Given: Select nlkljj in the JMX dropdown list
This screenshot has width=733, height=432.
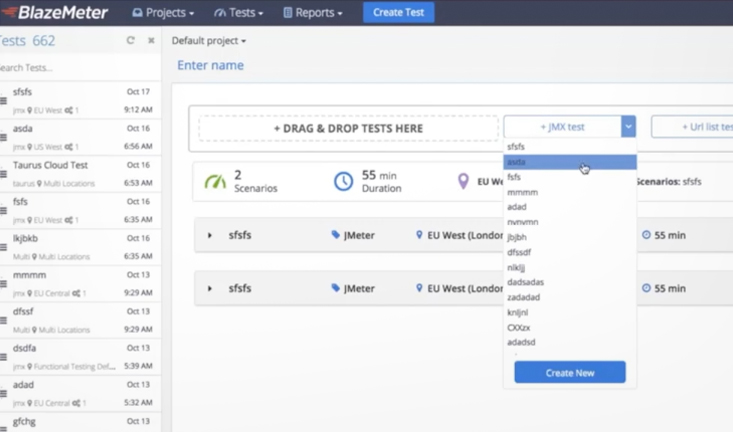Looking at the screenshot, I should click(570, 267).
